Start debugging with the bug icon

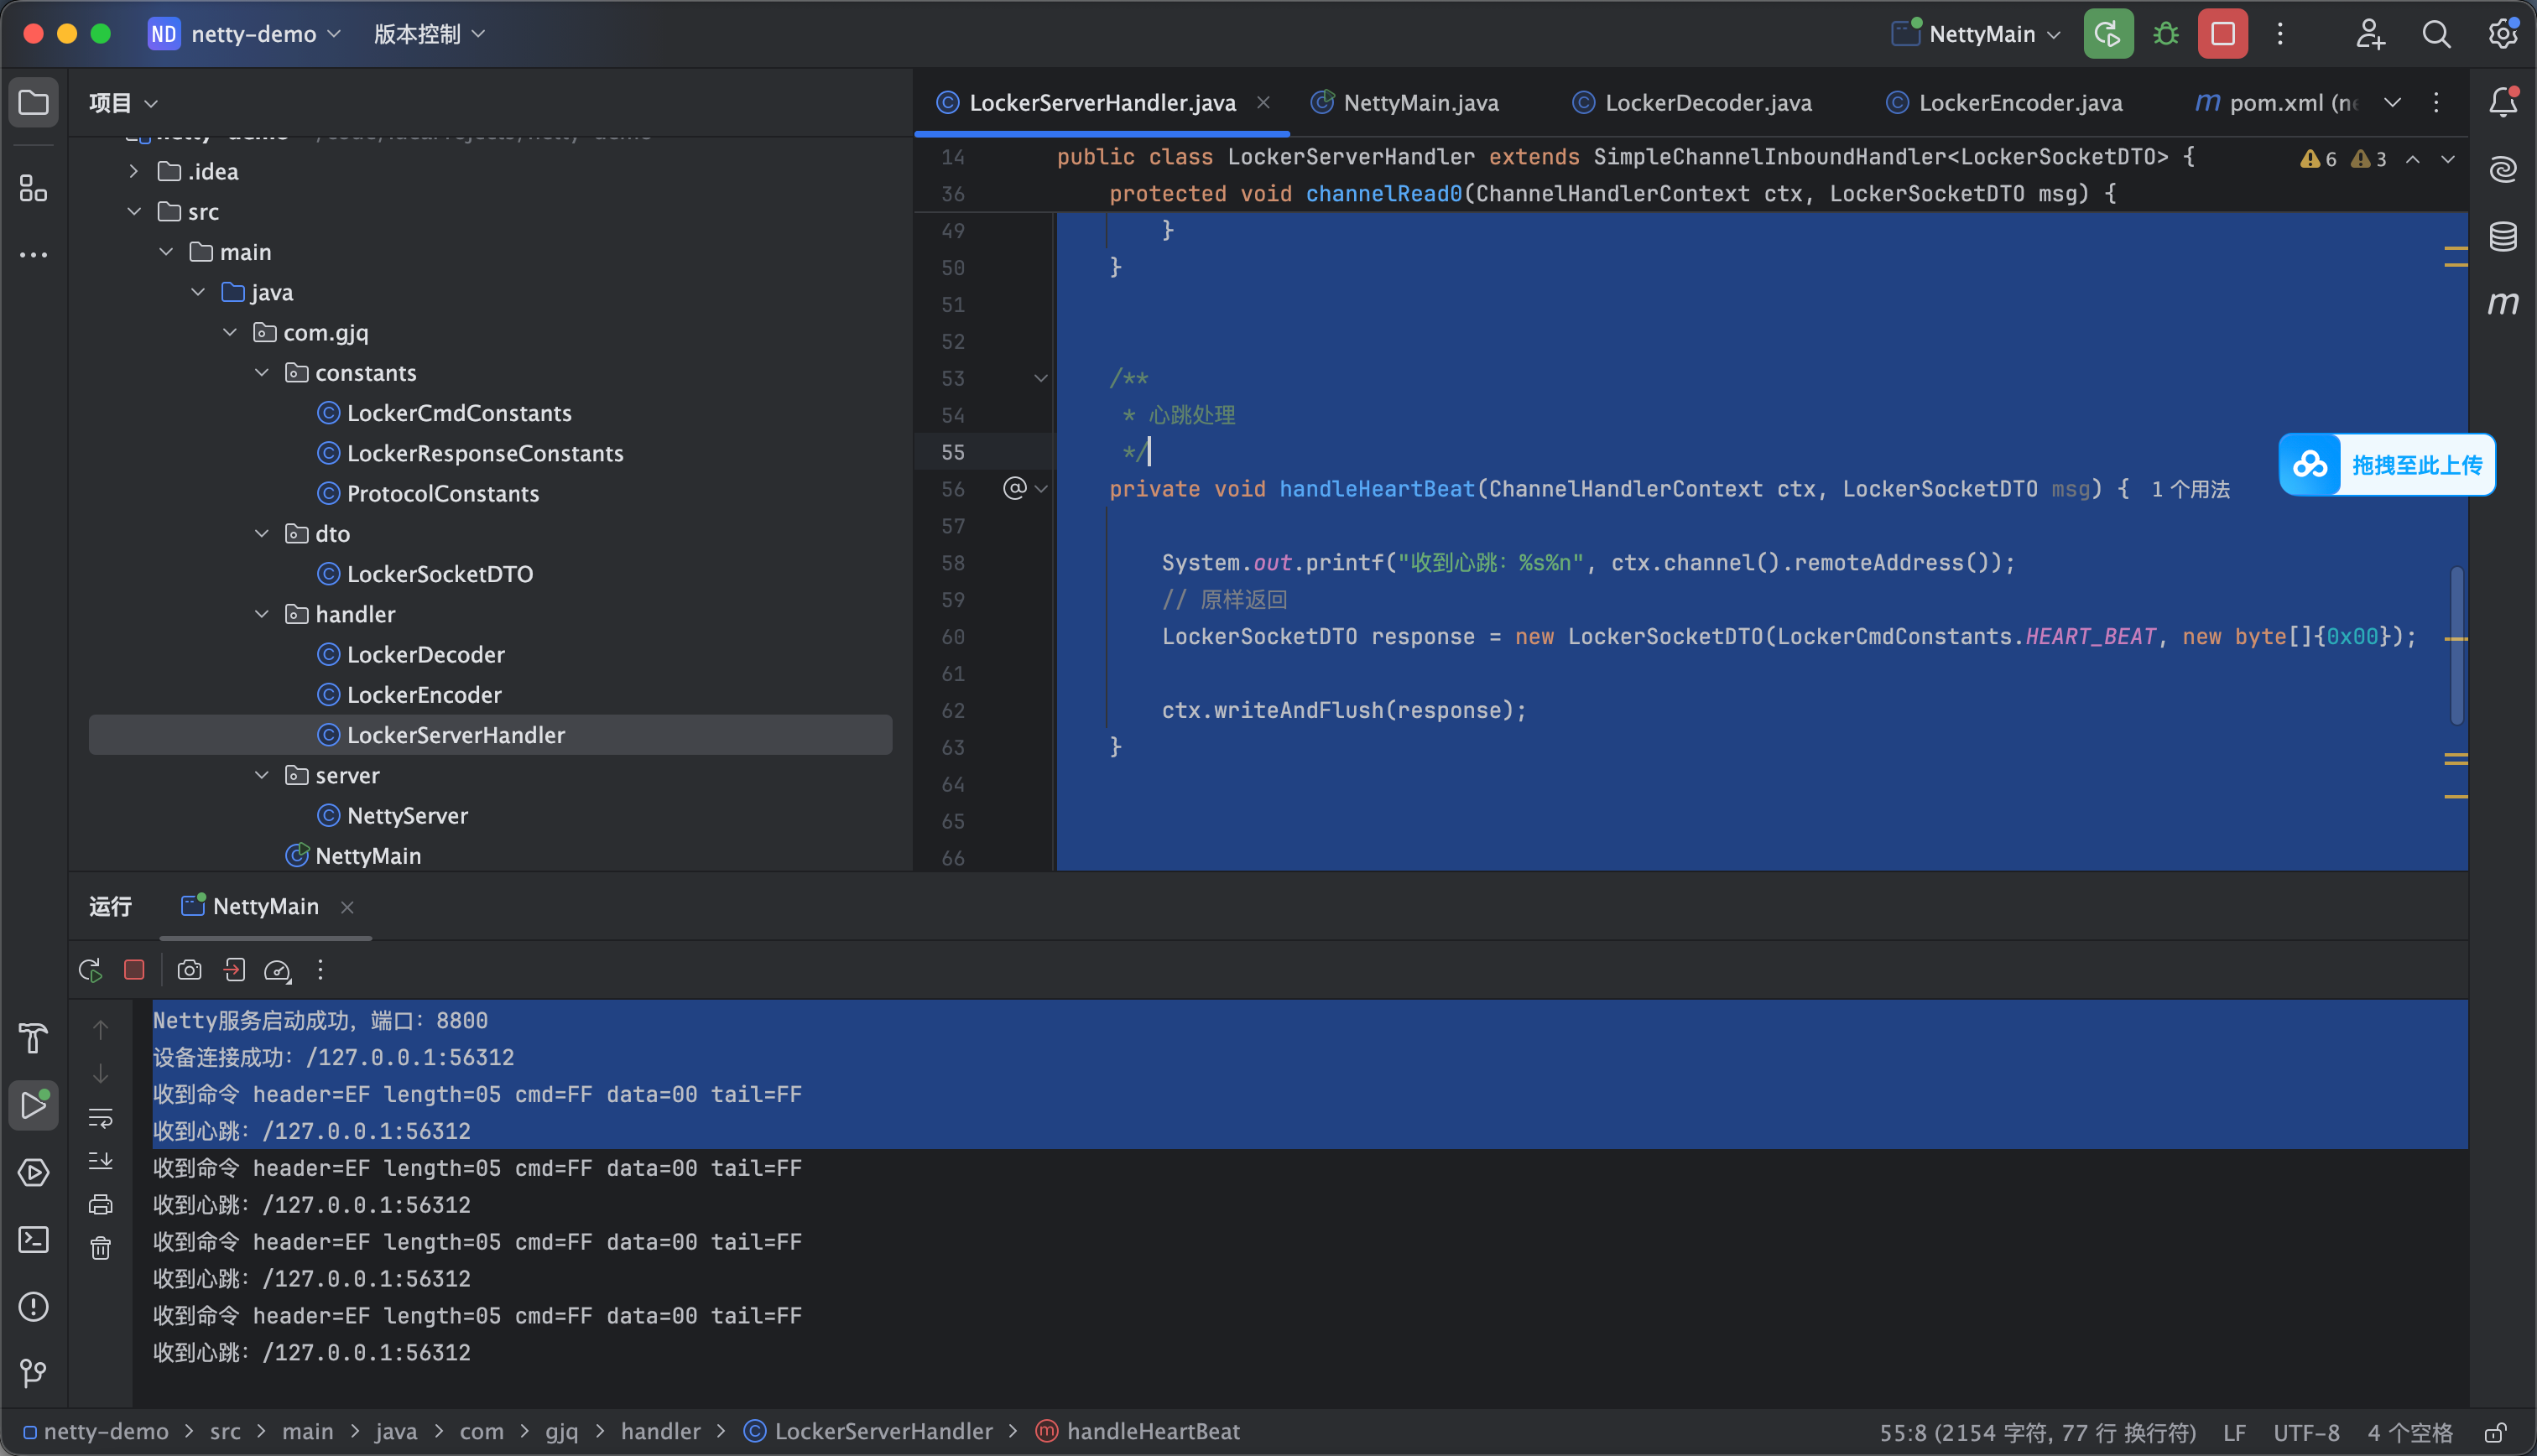2166,34
